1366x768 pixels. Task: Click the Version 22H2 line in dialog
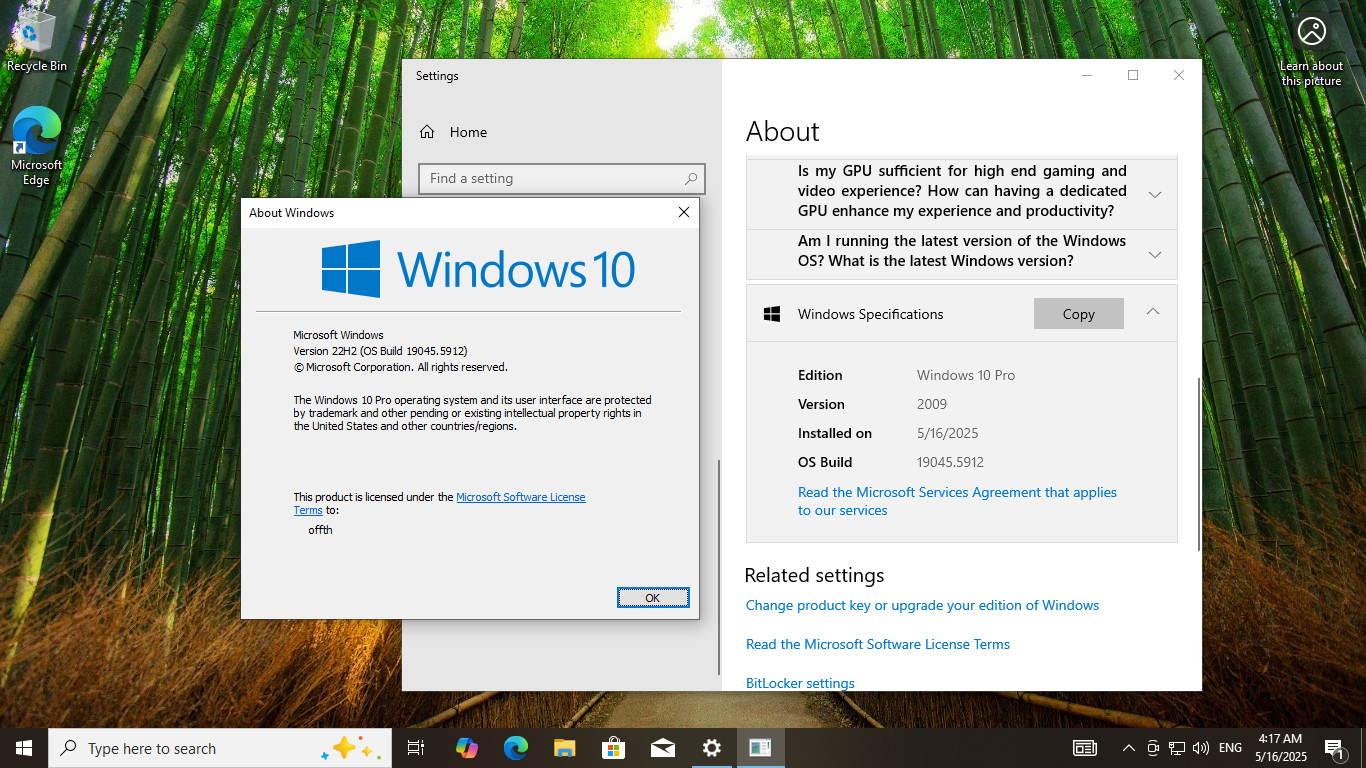(x=380, y=351)
